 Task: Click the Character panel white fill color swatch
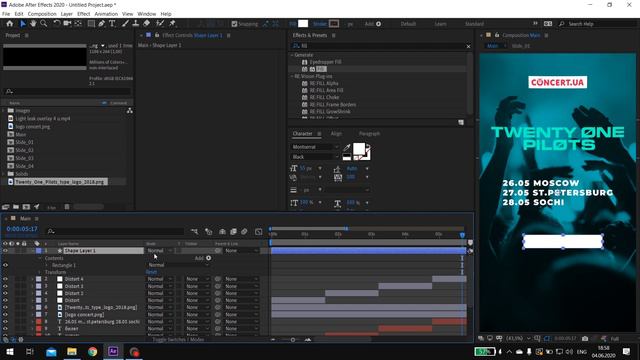point(359,149)
